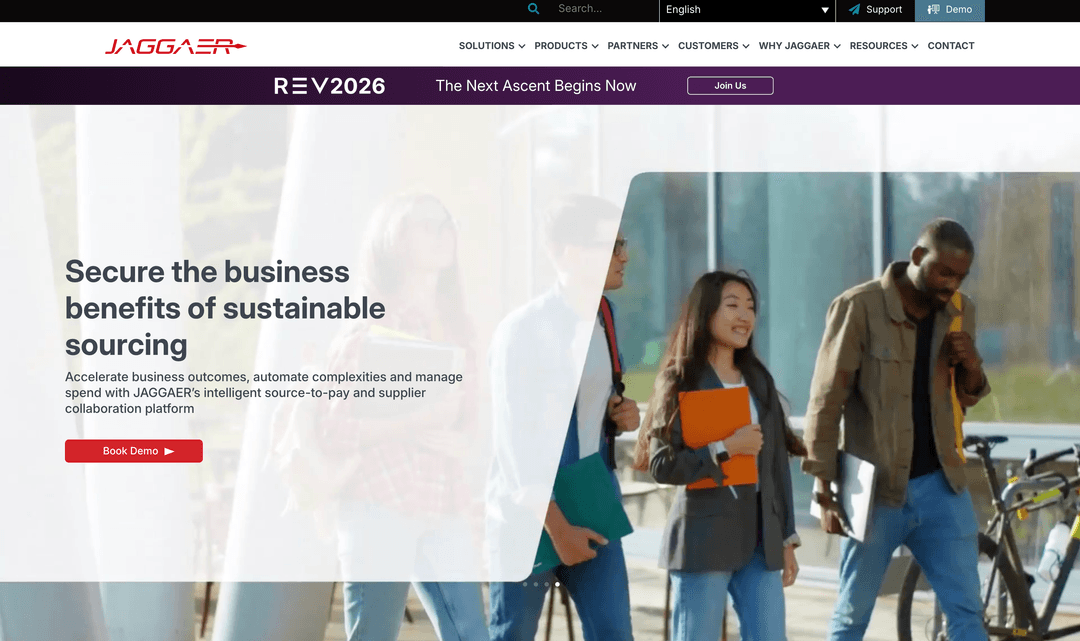Click the search magnifier icon
The width and height of the screenshot is (1080, 641).
(x=533, y=9)
